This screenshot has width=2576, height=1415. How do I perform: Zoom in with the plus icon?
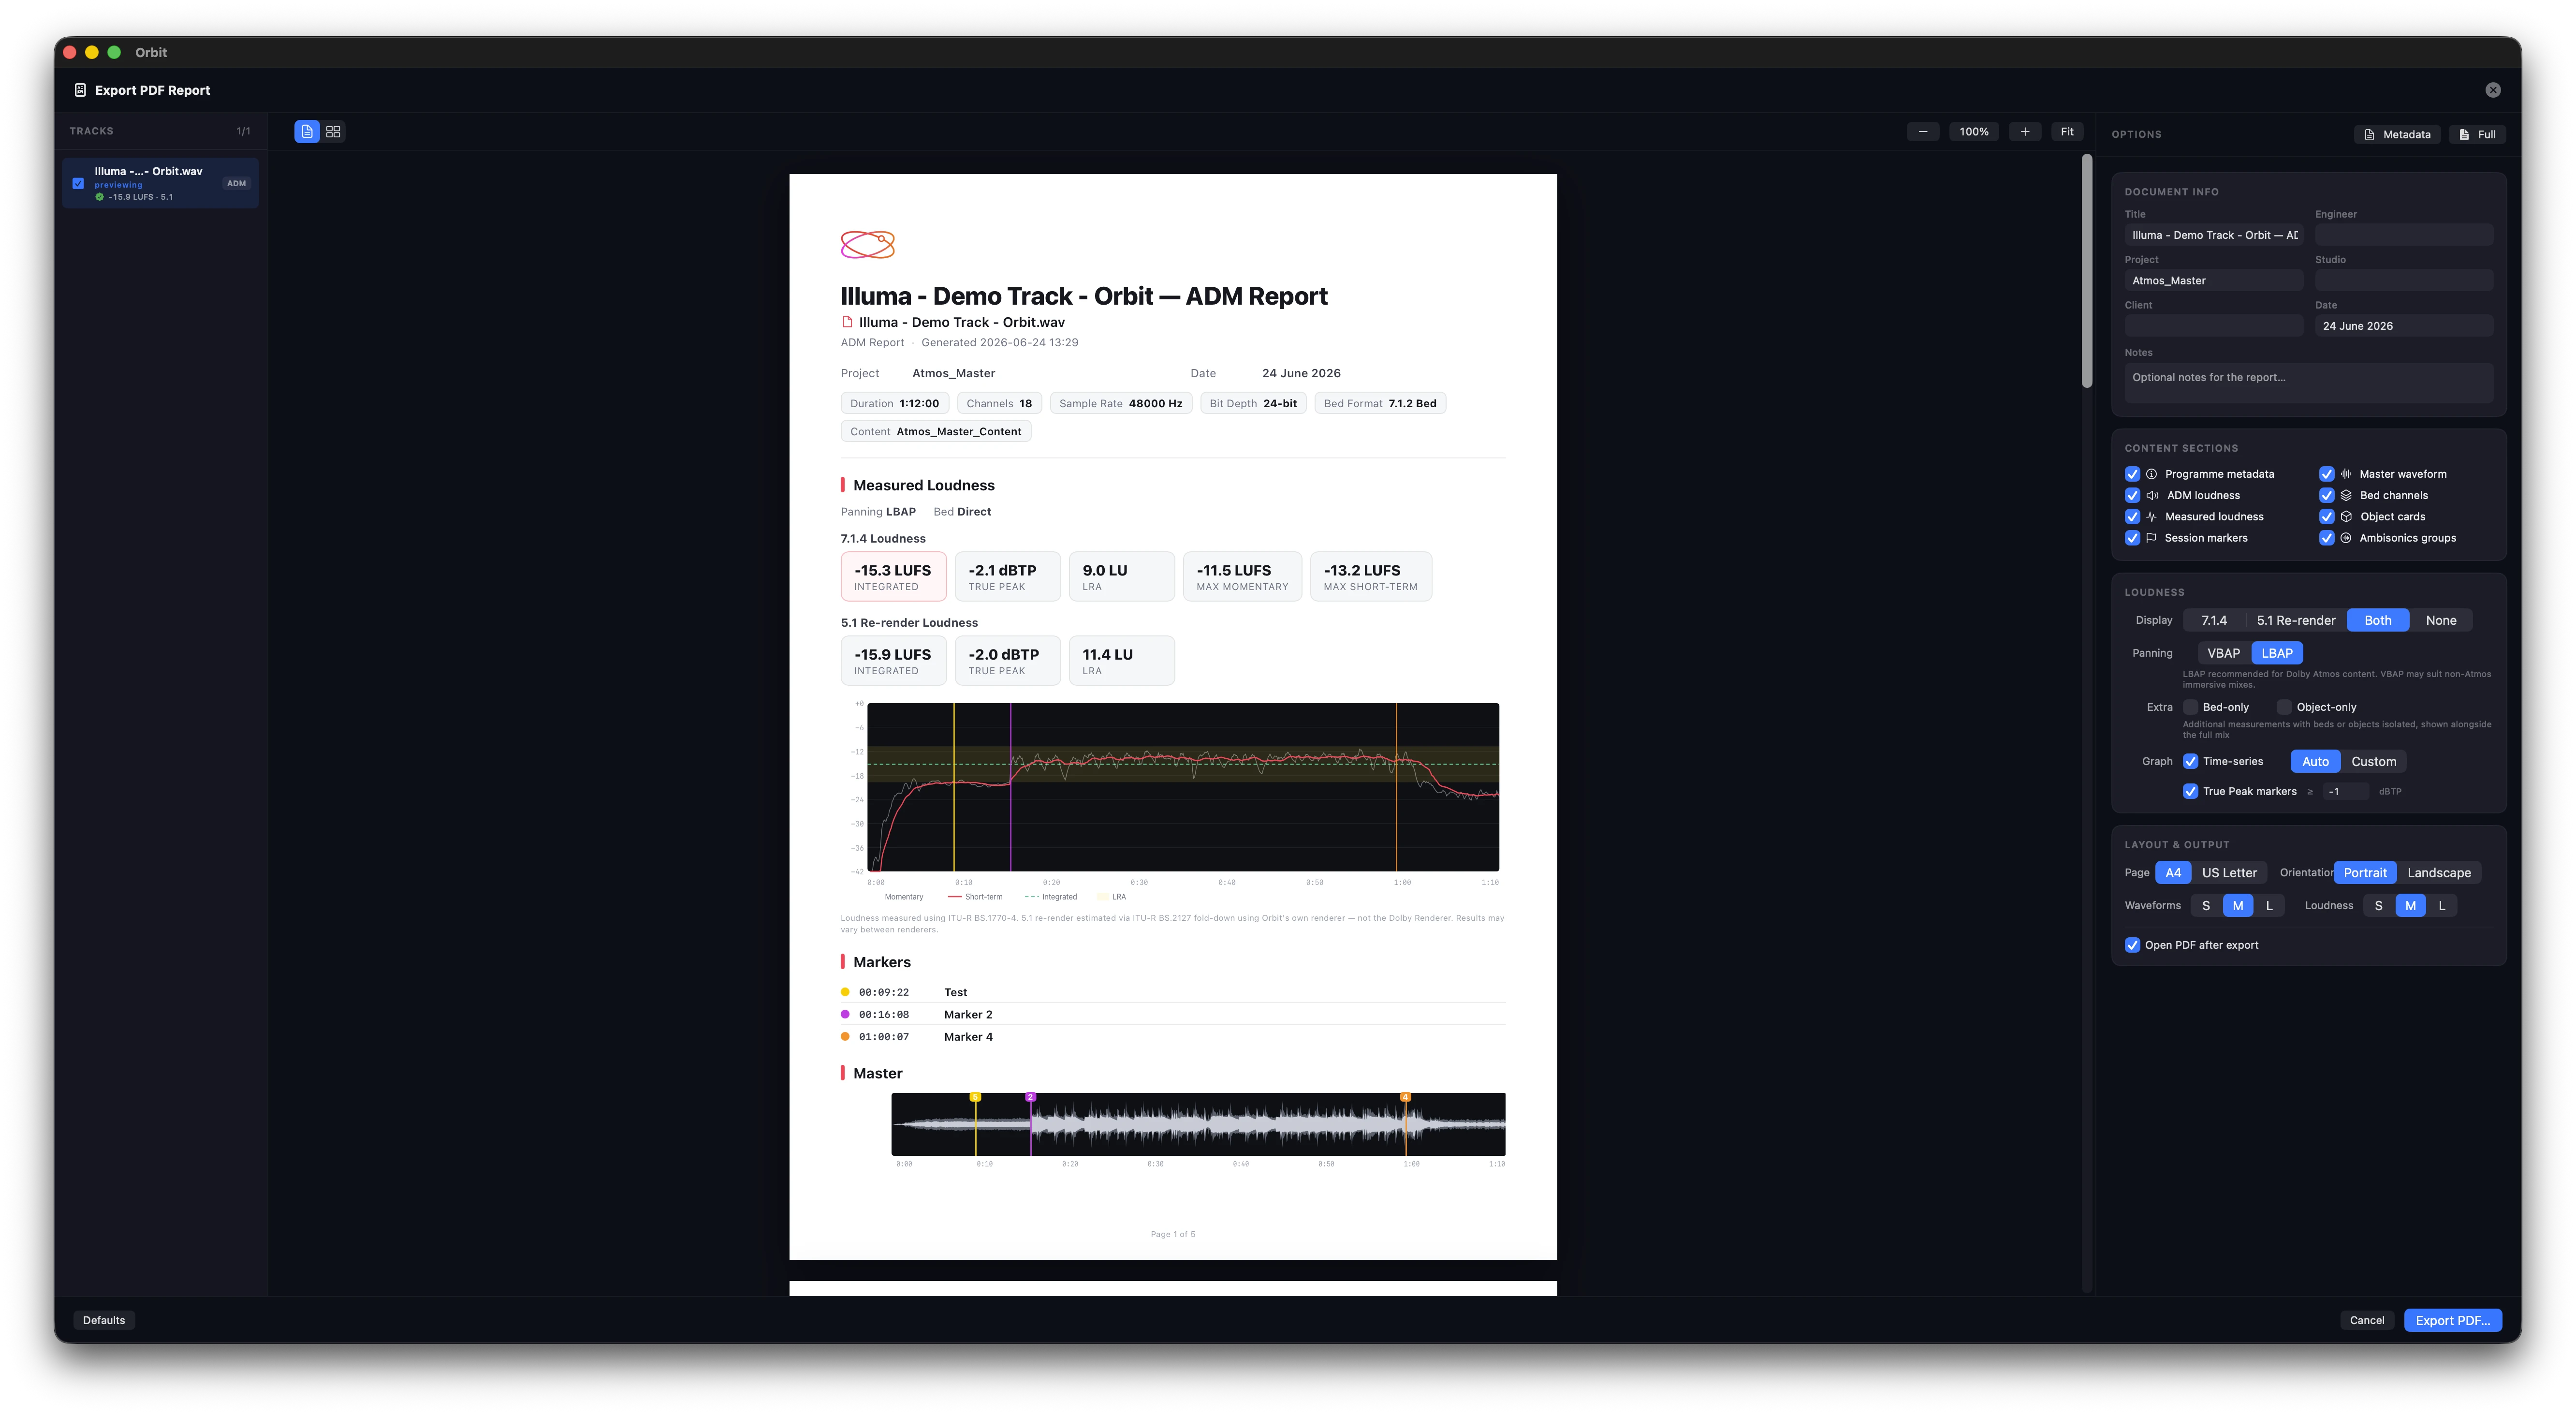click(2024, 131)
